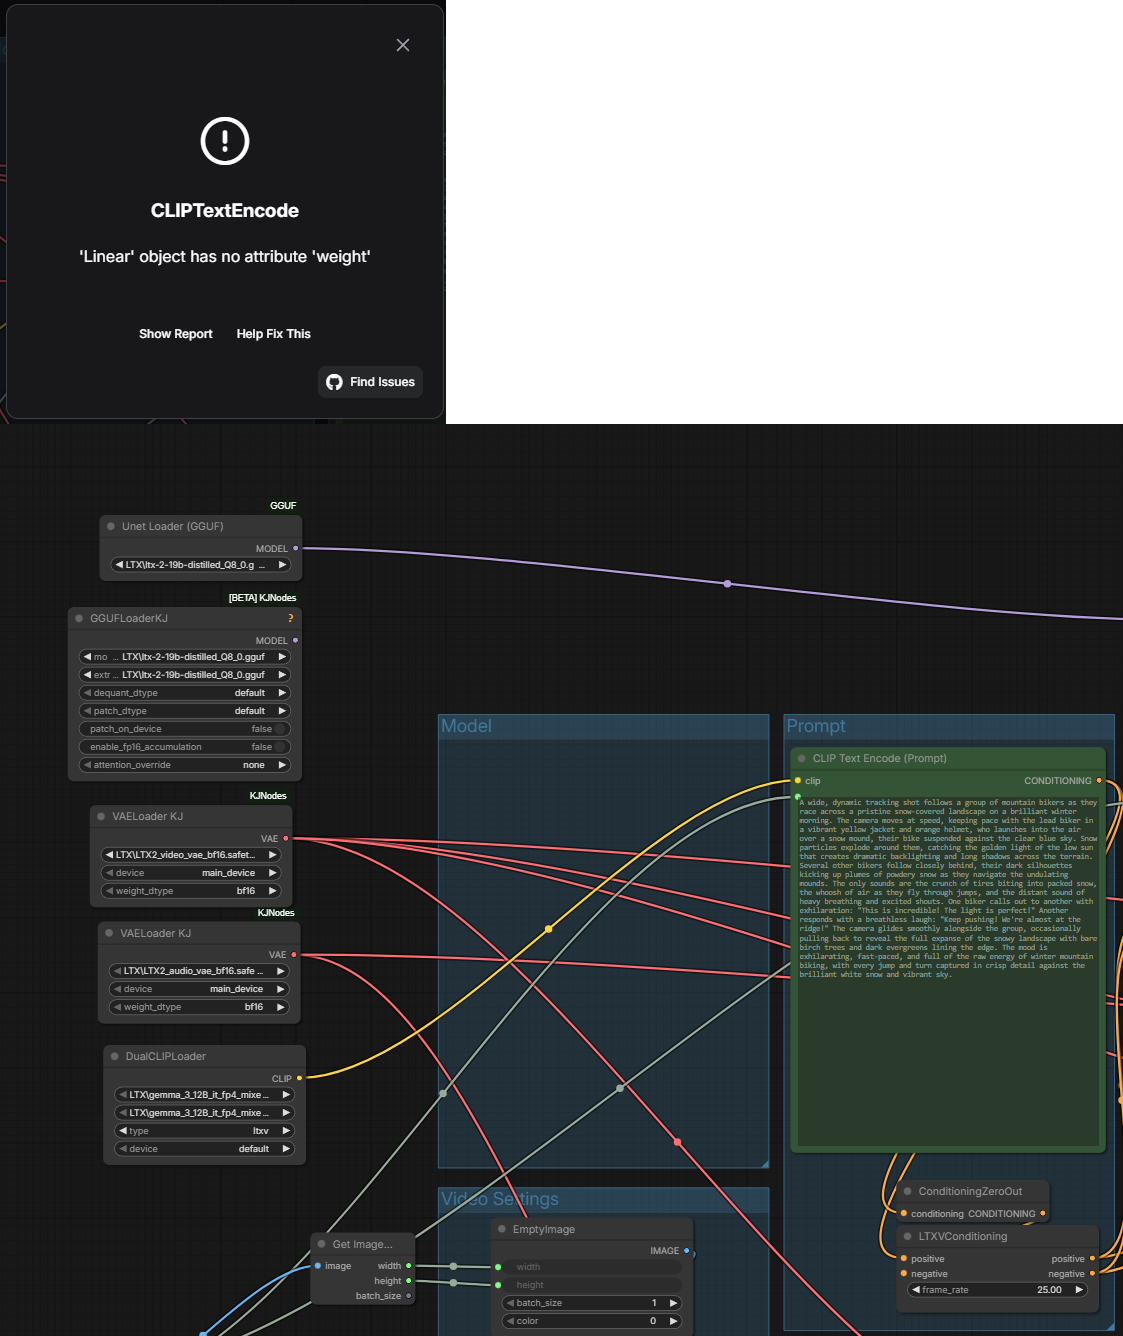Collapse the Get Image... node via its dot
Image resolution: width=1123 pixels, height=1336 pixels.
click(322, 1244)
